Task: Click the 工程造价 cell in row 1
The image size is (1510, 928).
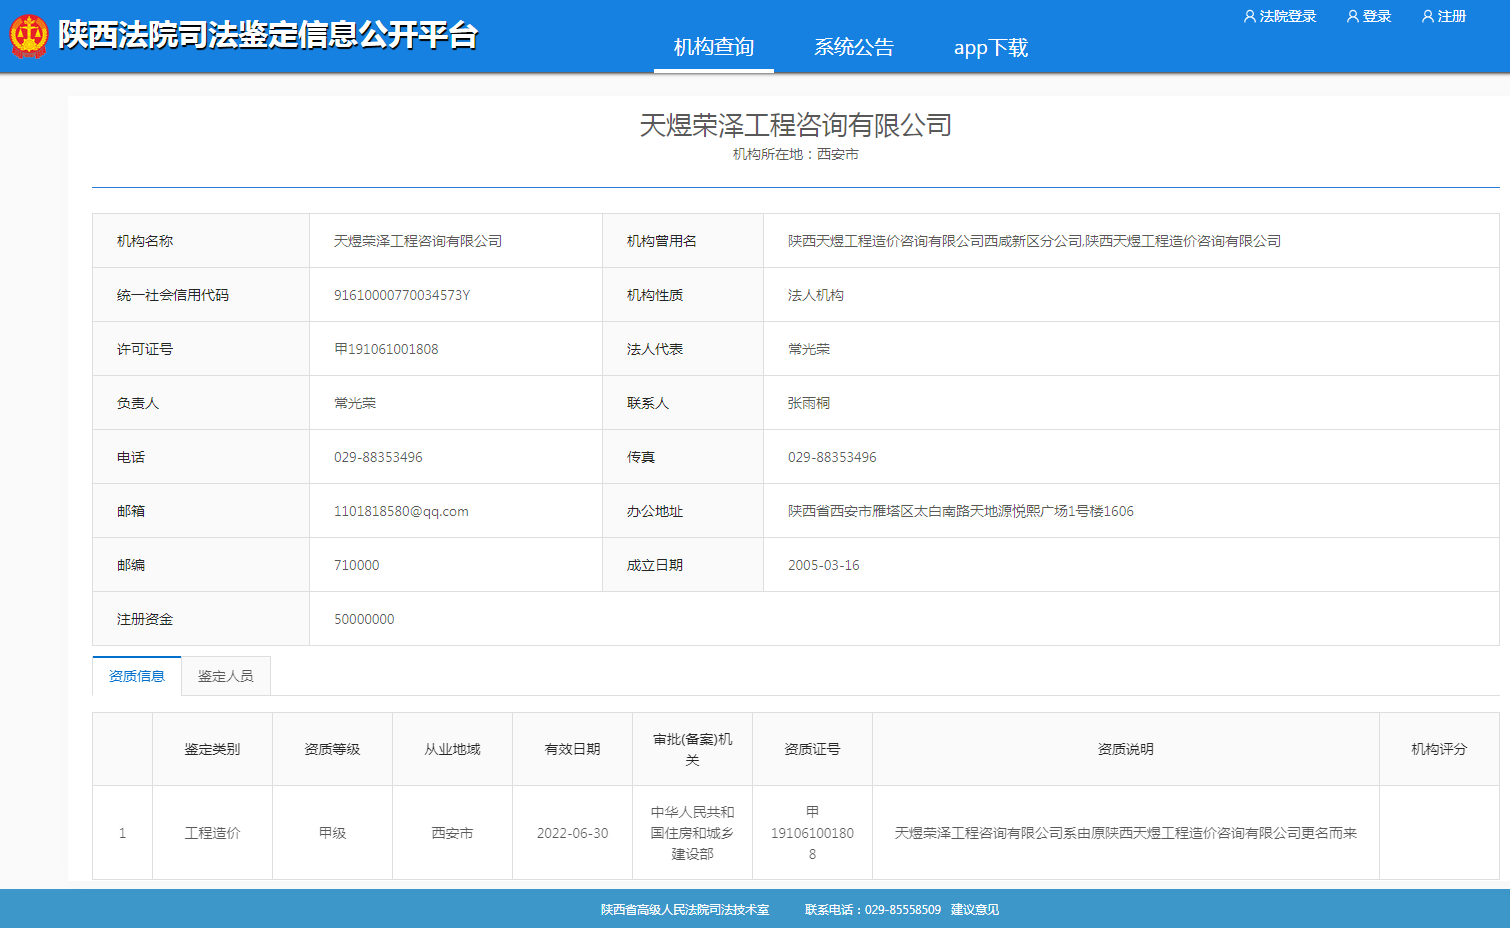Action: pos(212,833)
